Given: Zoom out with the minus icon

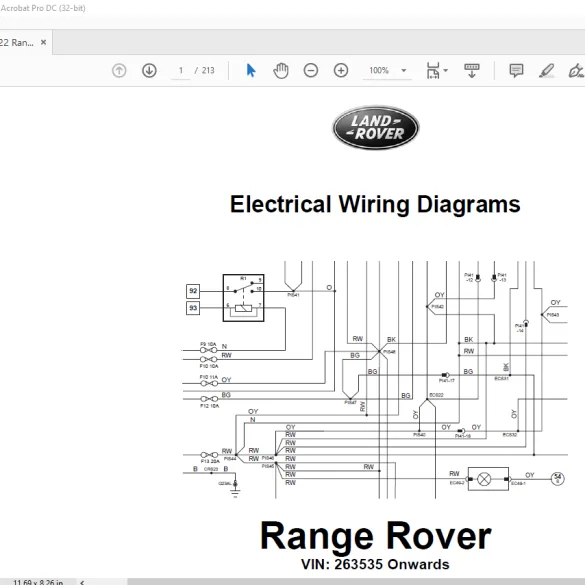Looking at the screenshot, I should [x=311, y=71].
